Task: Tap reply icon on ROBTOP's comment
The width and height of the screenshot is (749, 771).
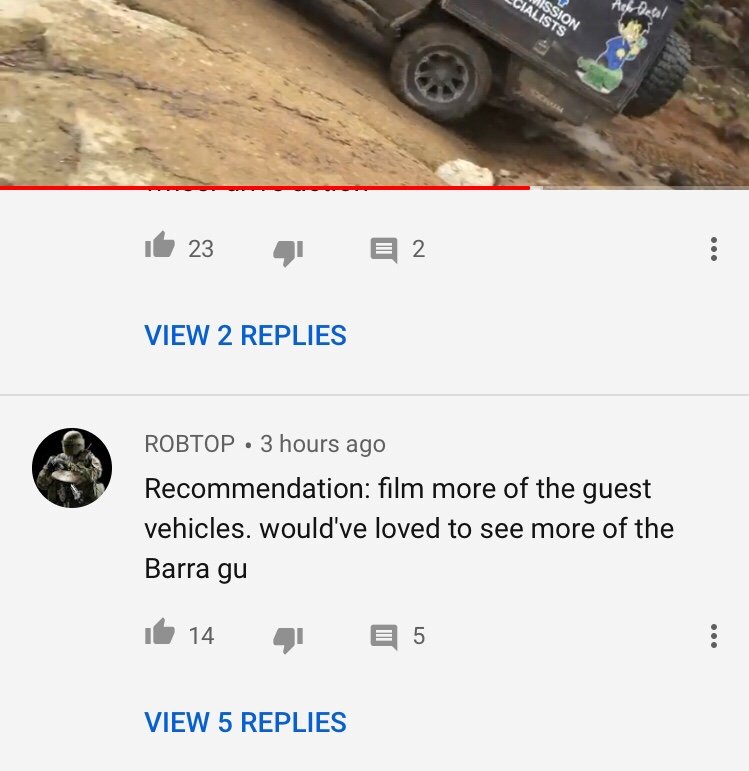Action: [384, 637]
